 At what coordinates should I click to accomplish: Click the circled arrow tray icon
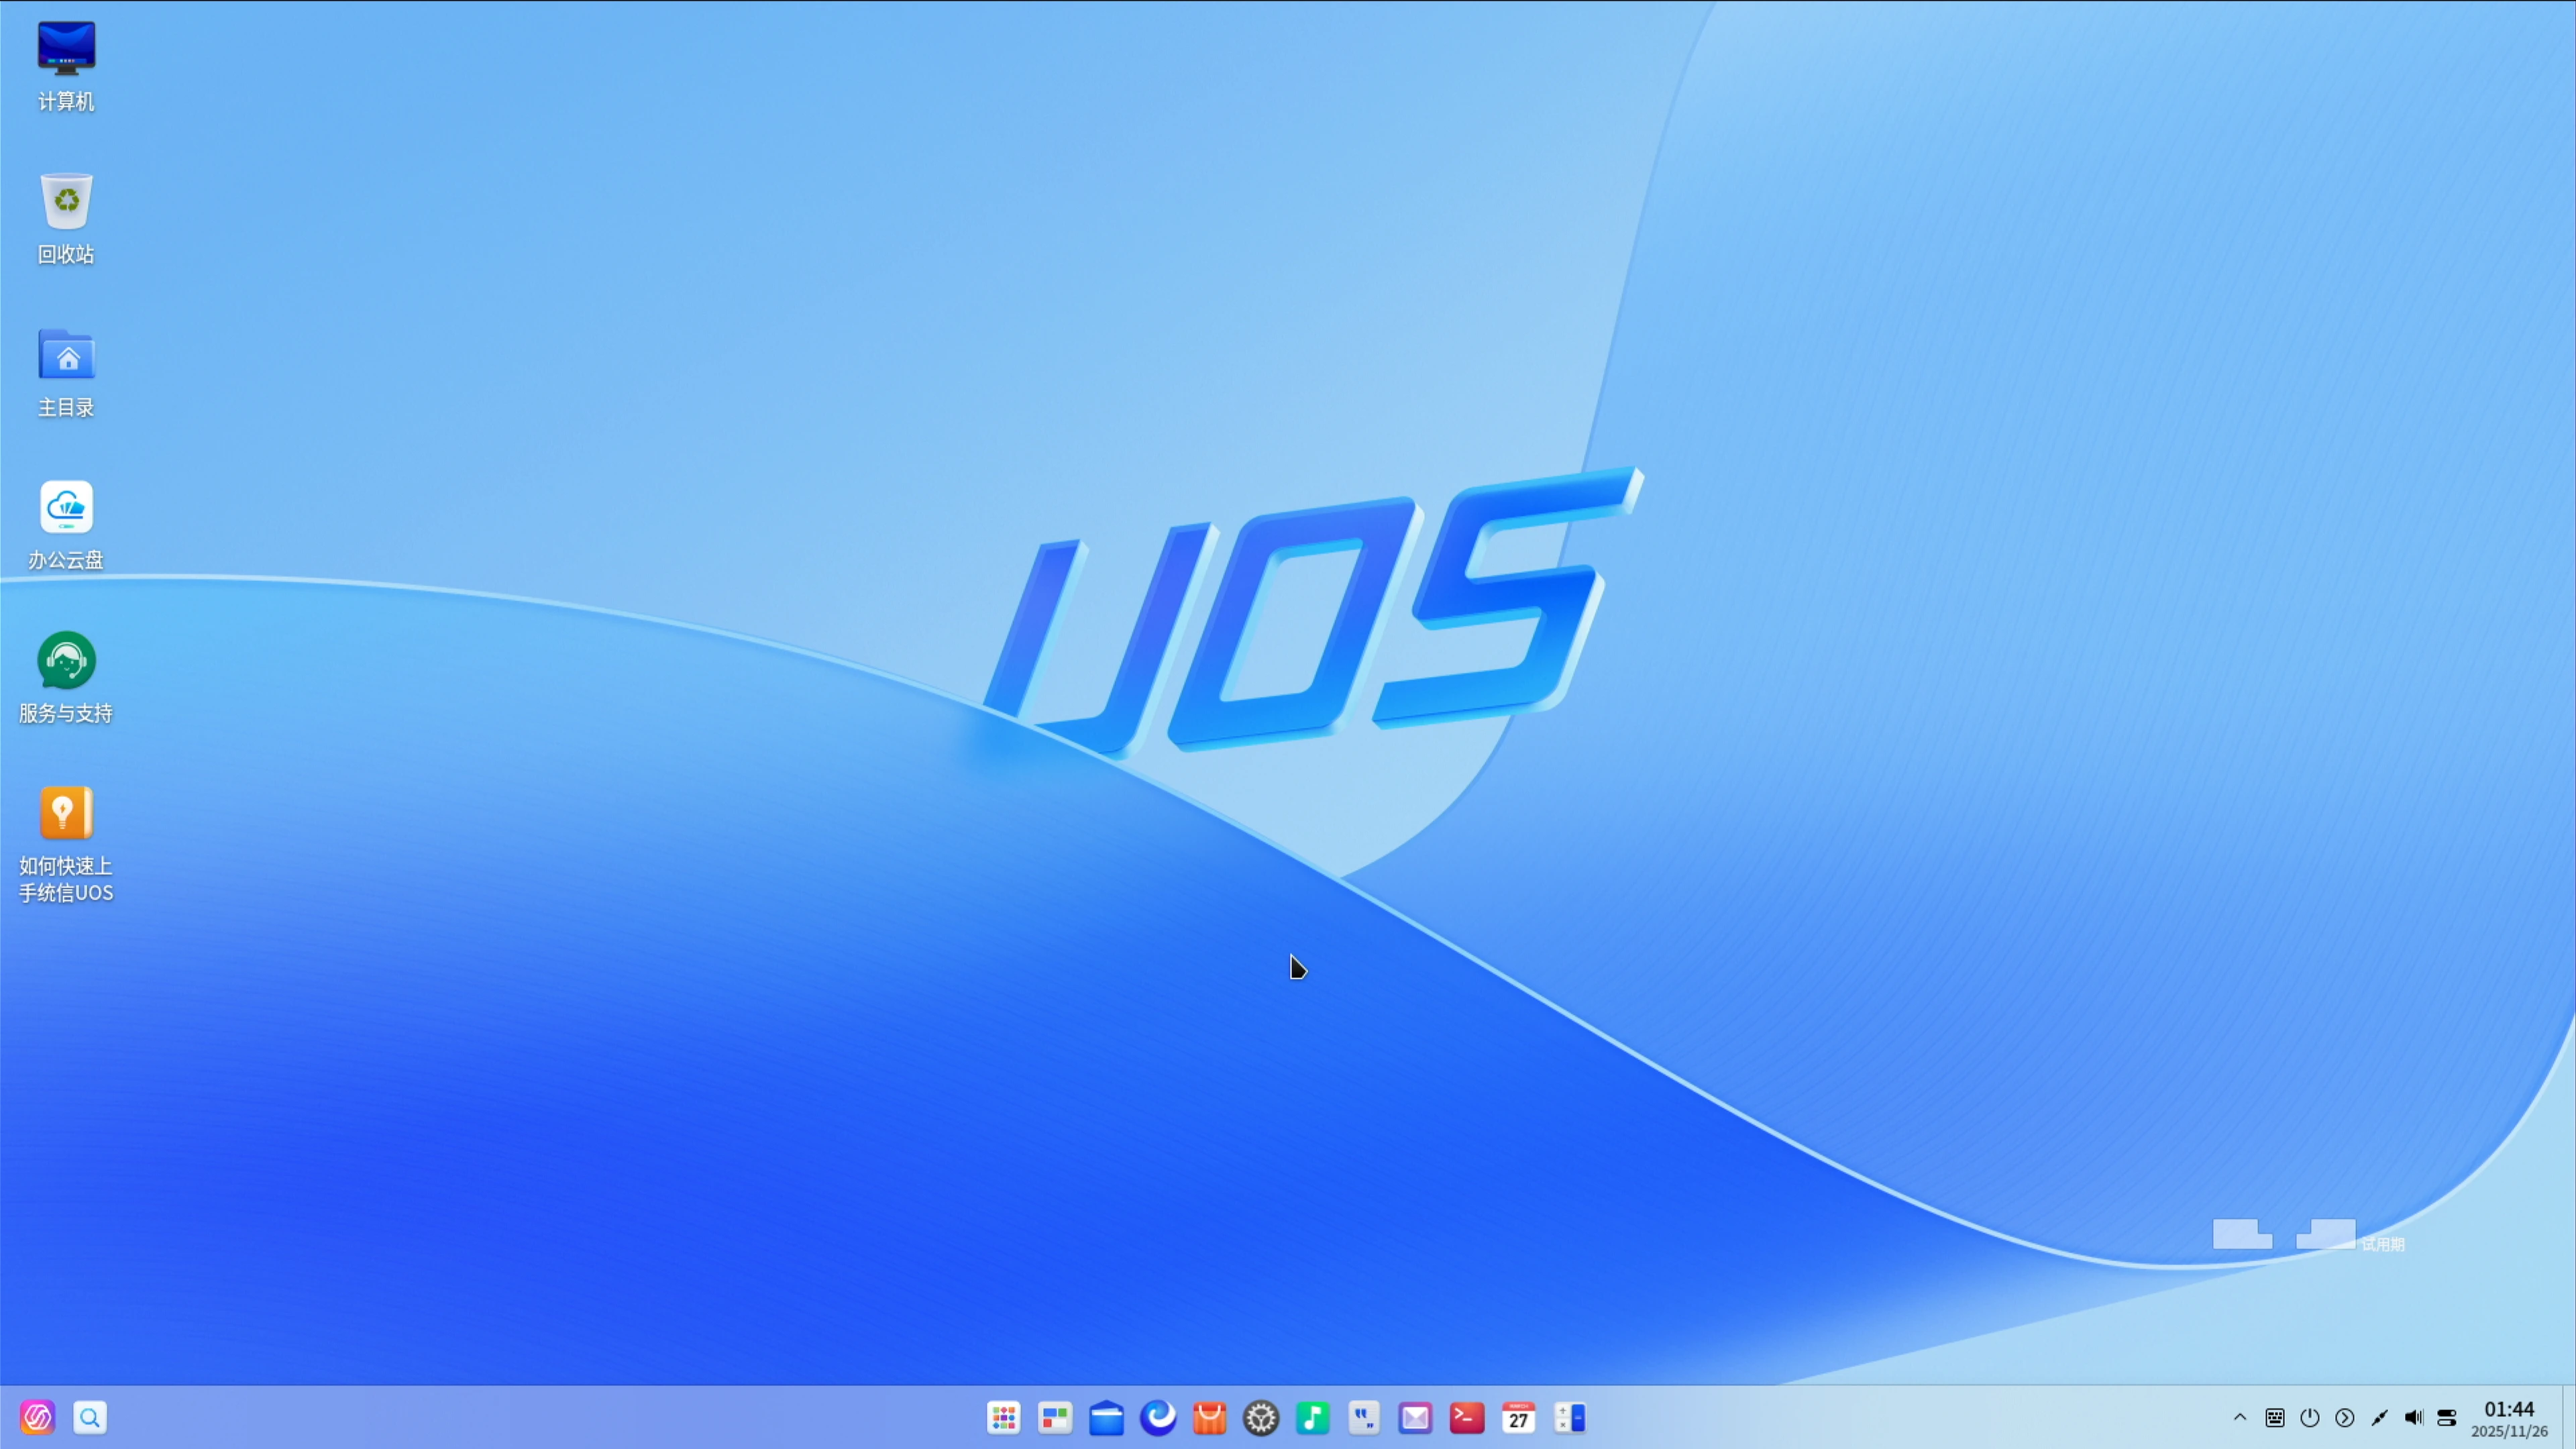(2345, 1417)
